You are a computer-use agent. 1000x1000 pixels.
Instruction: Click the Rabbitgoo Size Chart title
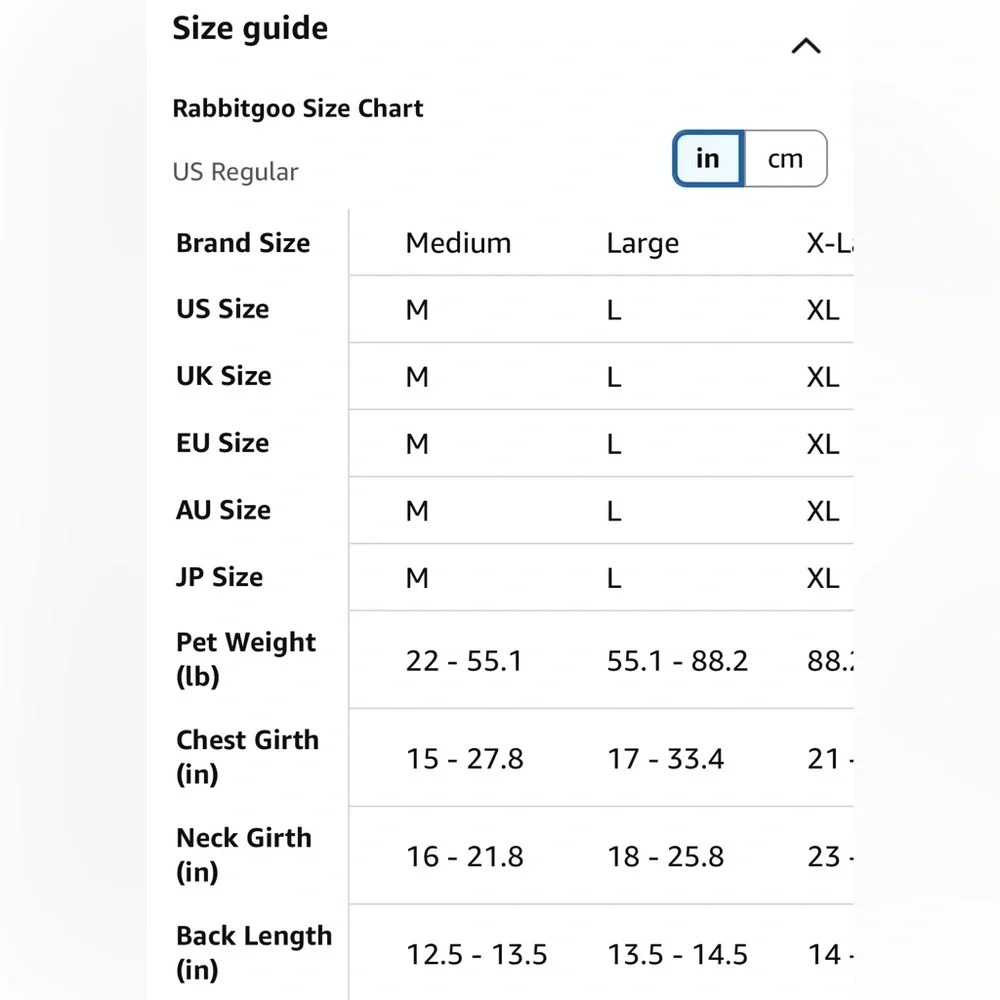(298, 108)
